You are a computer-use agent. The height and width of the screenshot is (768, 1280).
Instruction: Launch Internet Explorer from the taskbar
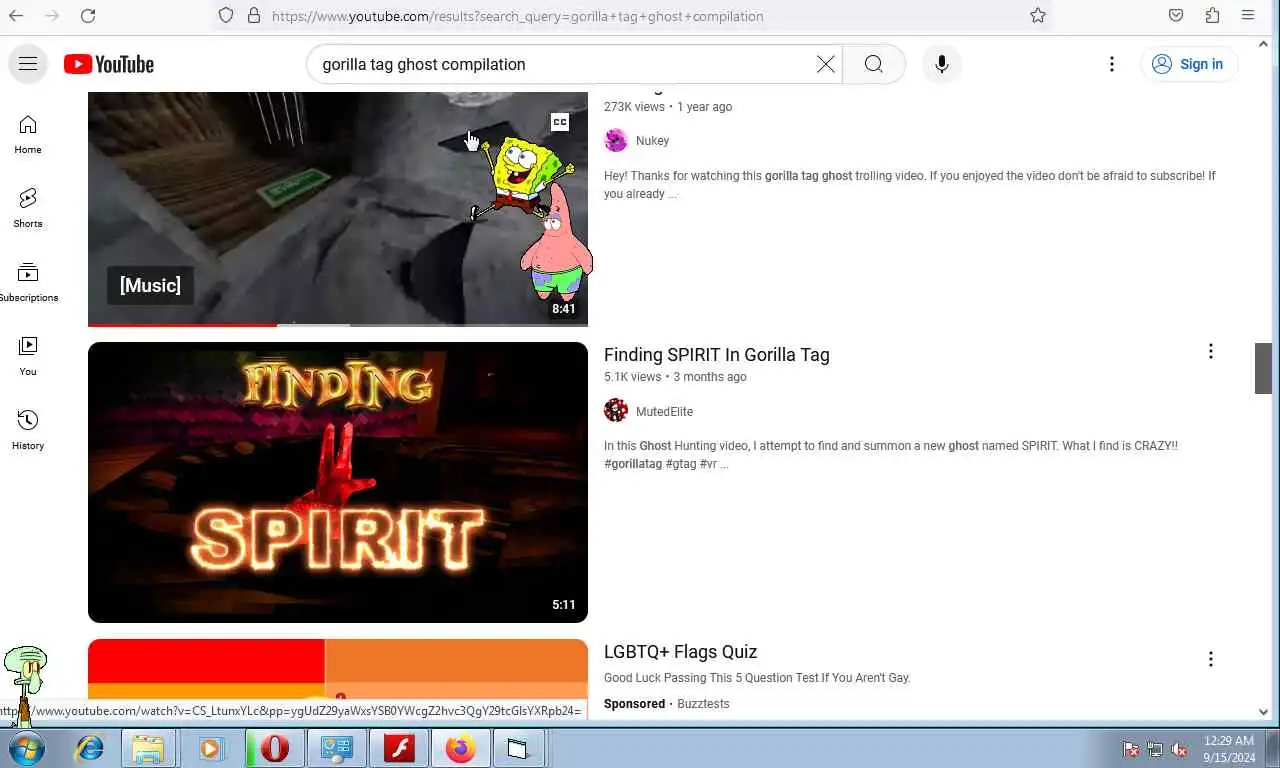coord(90,748)
